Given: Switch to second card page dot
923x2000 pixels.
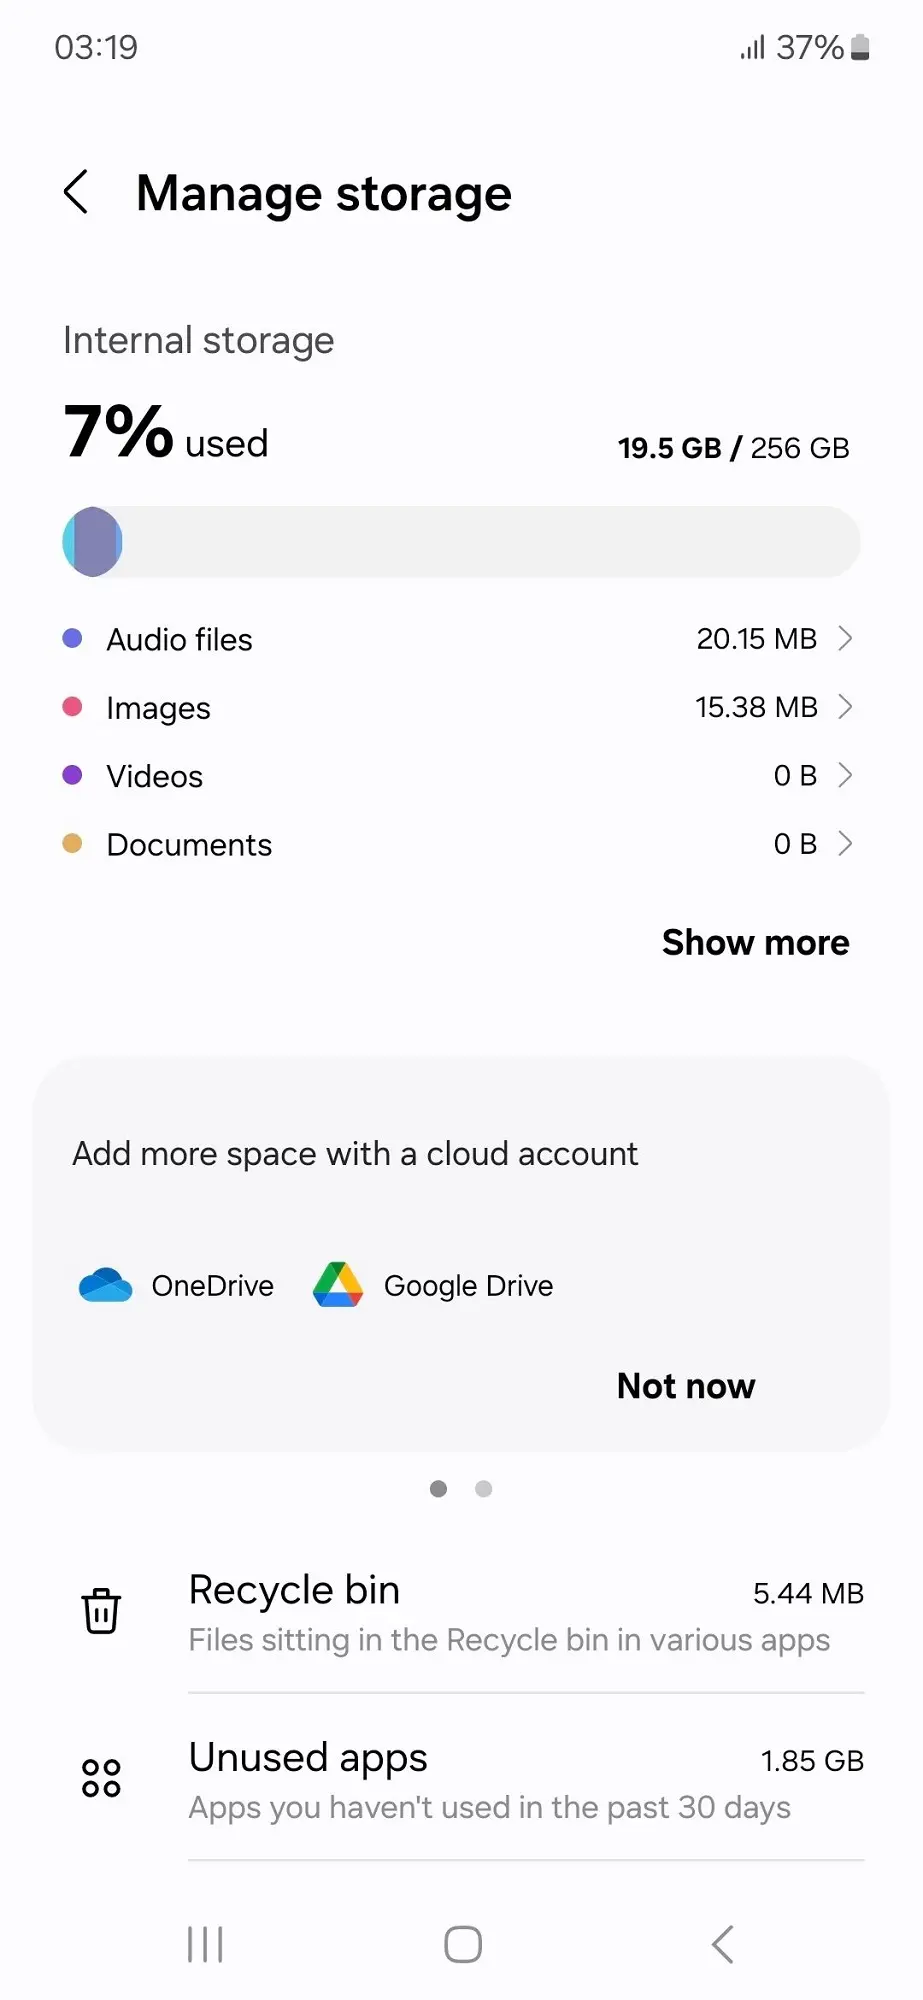Looking at the screenshot, I should [484, 1489].
